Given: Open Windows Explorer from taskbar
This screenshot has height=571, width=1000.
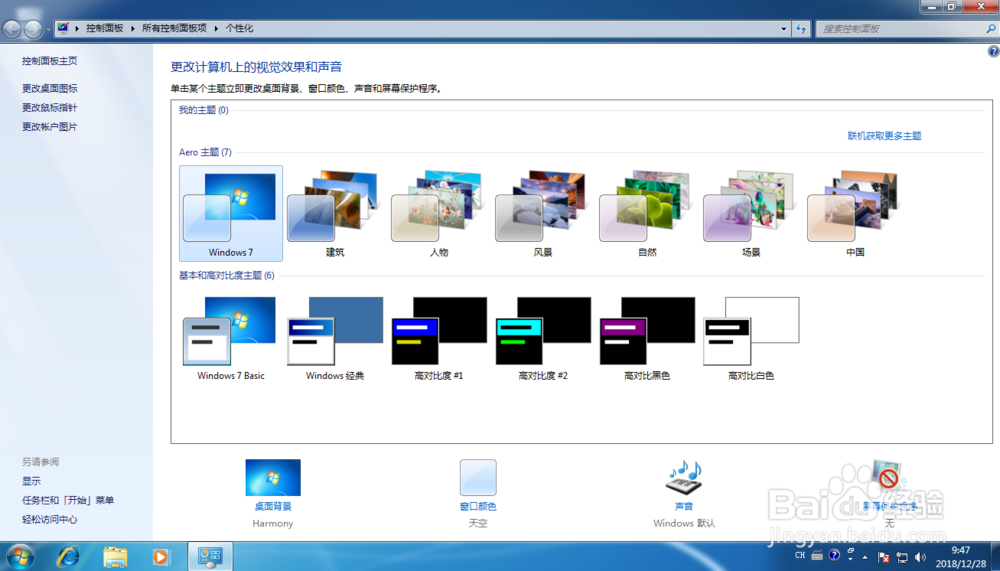Looking at the screenshot, I should 115,556.
